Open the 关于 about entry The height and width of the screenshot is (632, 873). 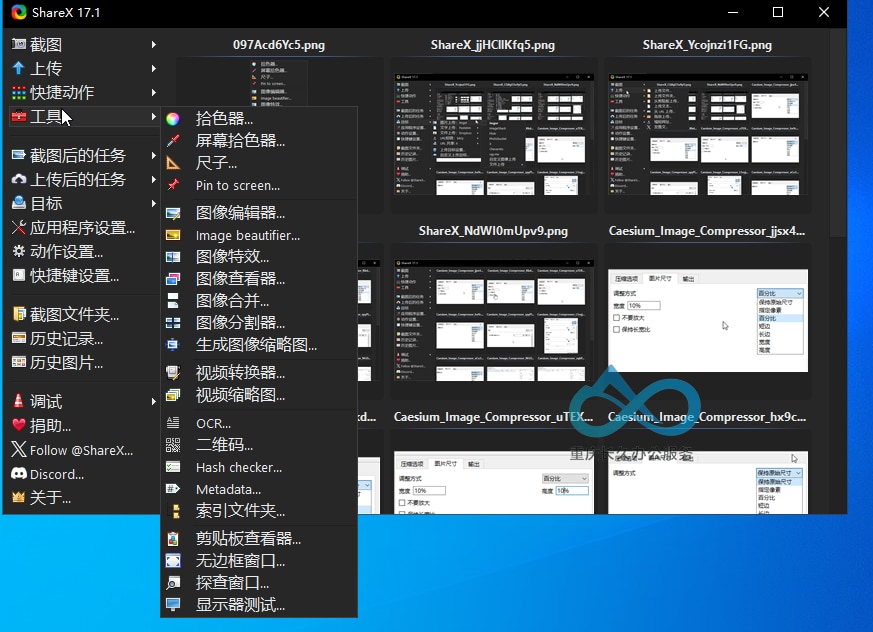(50, 497)
